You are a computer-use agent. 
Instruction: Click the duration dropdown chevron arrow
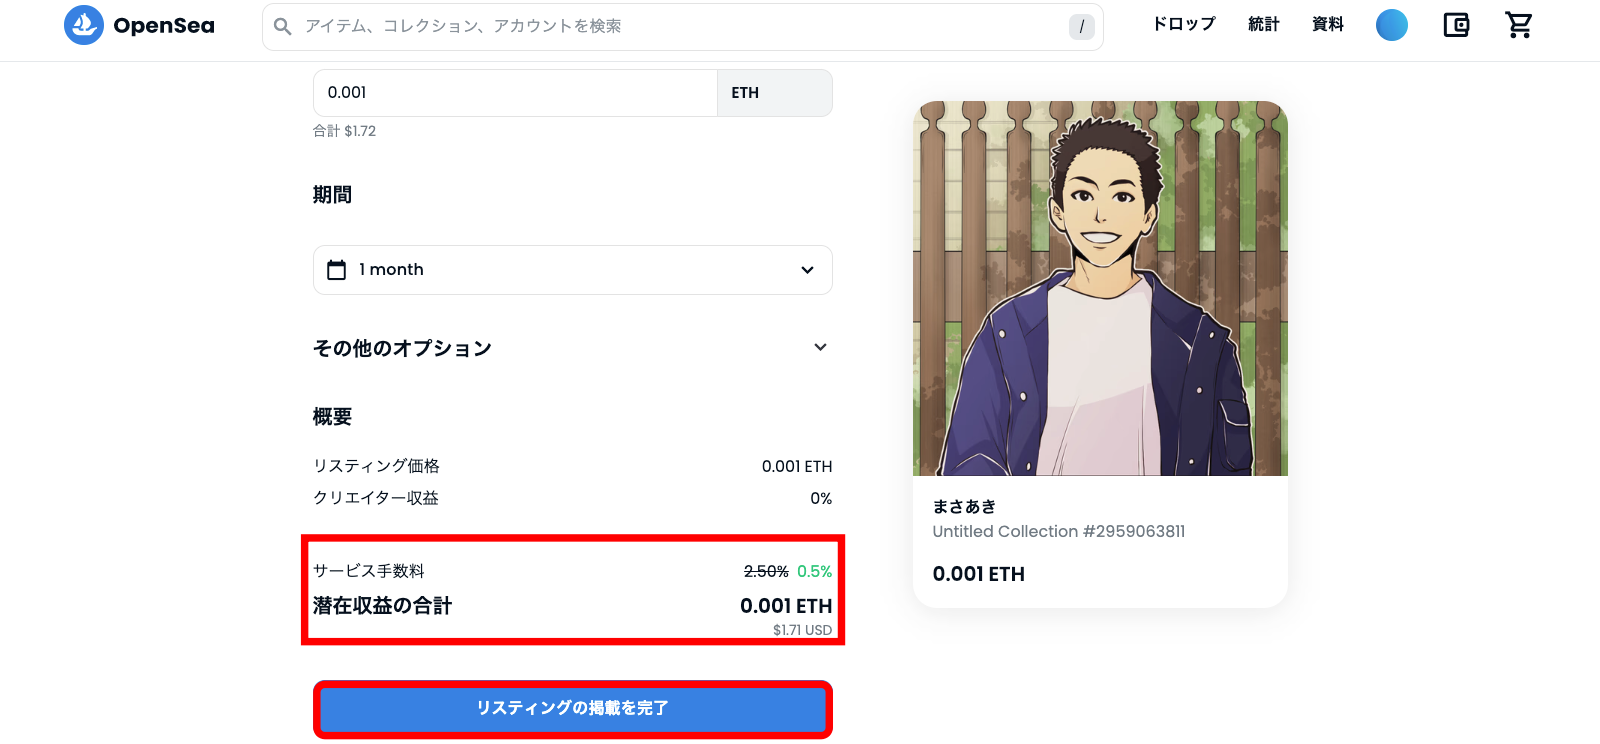click(x=807, y=270)
